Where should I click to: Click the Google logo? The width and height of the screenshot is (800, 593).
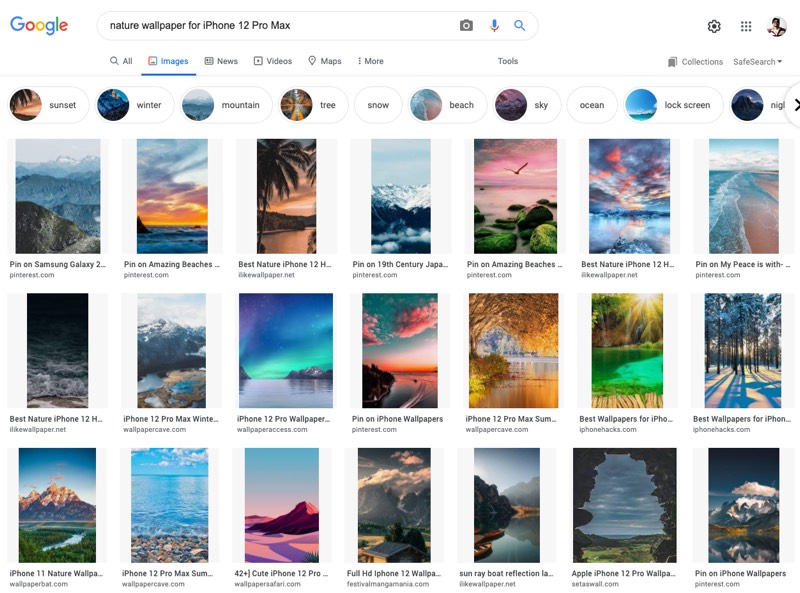click(x=39, y=25)
